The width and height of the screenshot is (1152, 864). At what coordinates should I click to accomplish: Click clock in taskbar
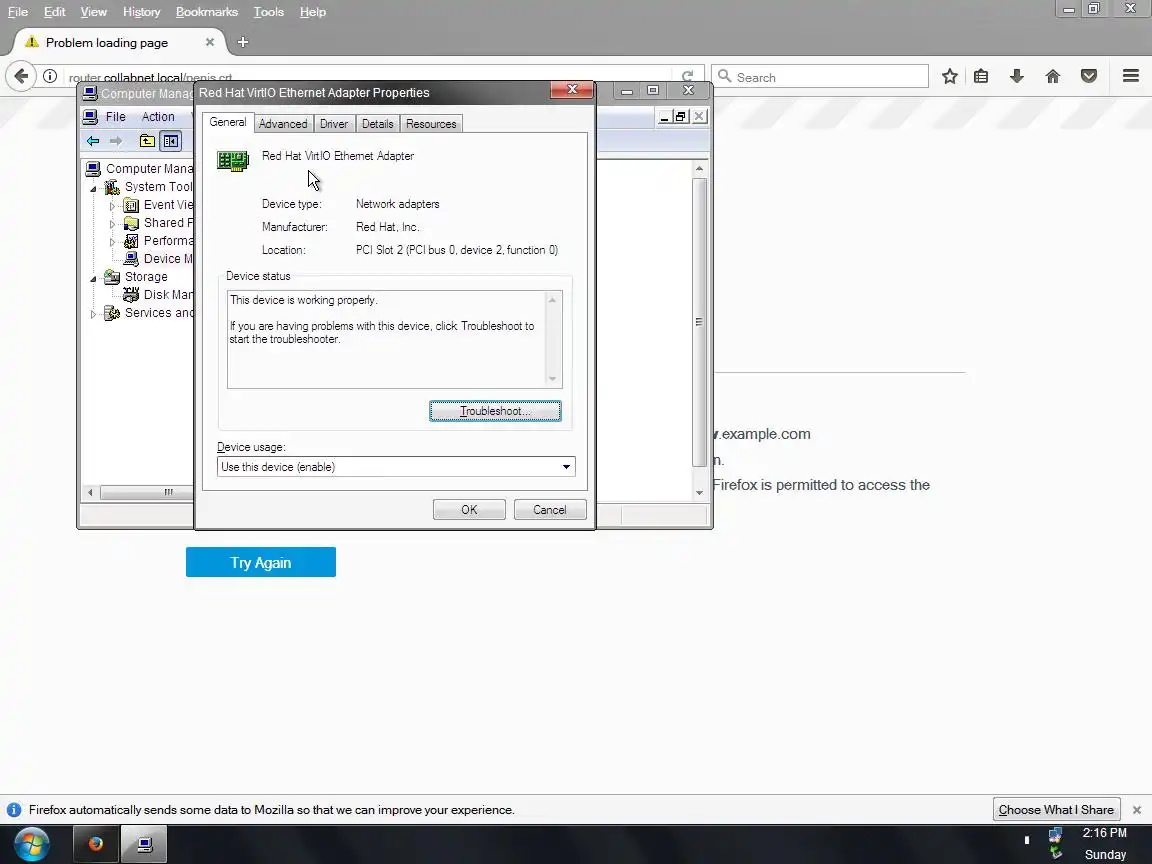tap(1104, 843)
